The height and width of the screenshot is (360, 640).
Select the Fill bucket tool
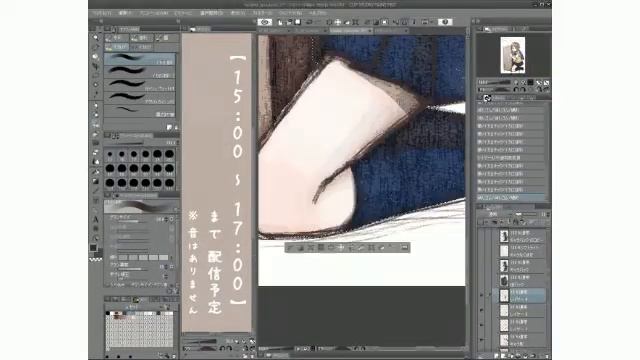96,172
